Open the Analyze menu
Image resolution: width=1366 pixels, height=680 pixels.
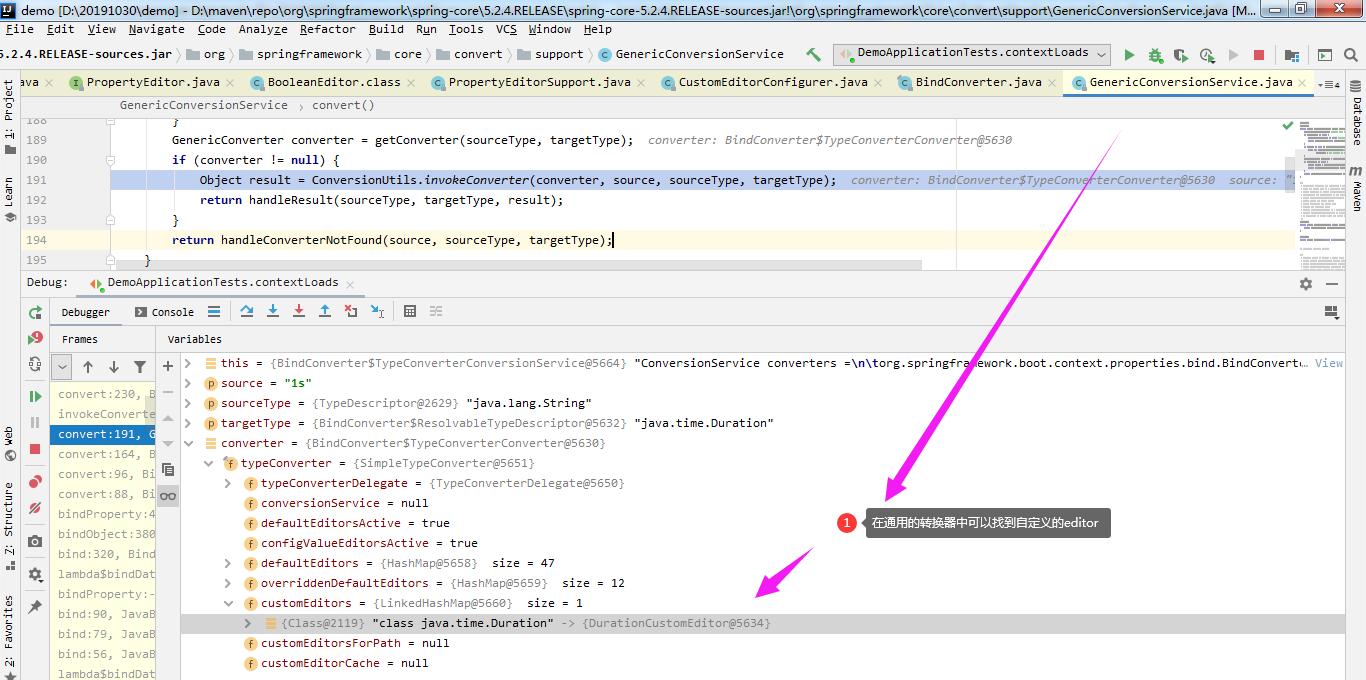point(263,29)
